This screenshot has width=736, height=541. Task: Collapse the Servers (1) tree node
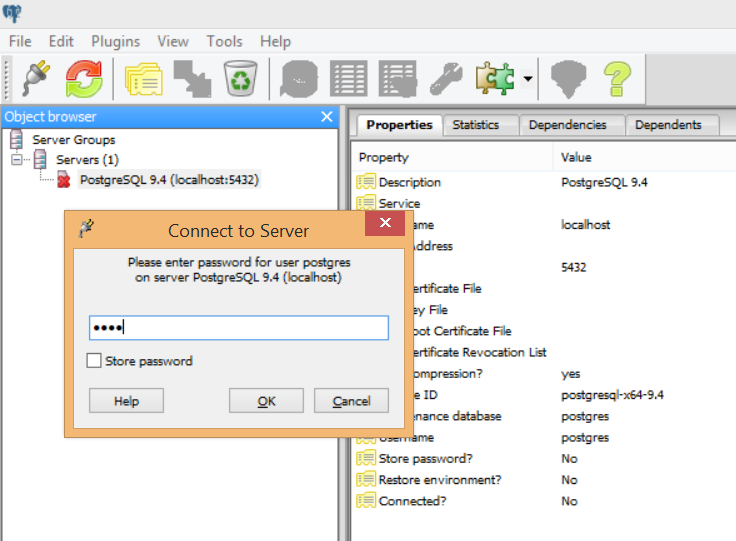click(x=16, y=160)
